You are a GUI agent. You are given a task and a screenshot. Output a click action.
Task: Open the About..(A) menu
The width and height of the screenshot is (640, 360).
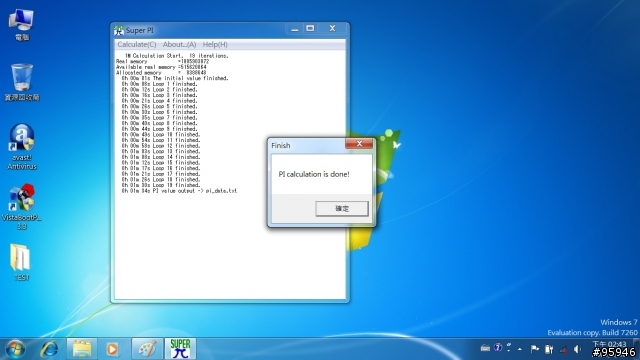point(179,44)
